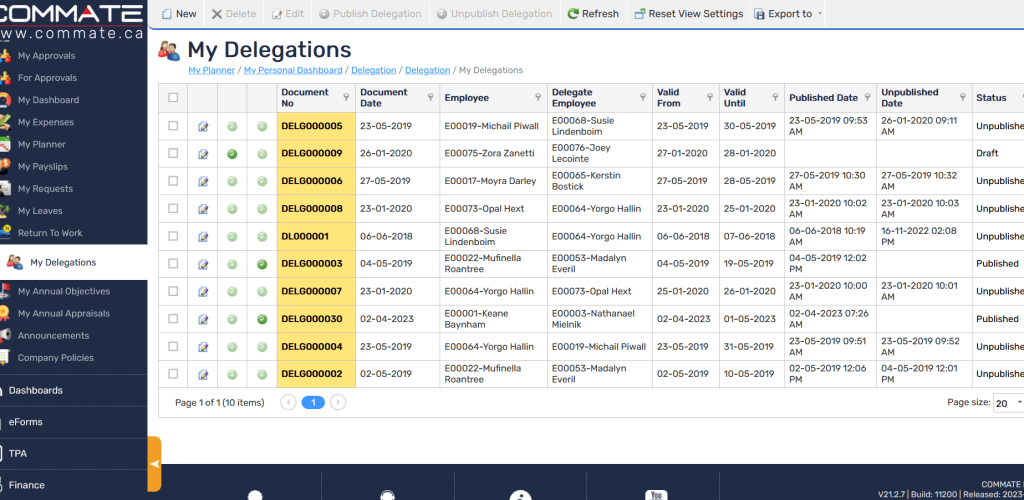Click the green published indicator for DELG000009

(232, 154)
